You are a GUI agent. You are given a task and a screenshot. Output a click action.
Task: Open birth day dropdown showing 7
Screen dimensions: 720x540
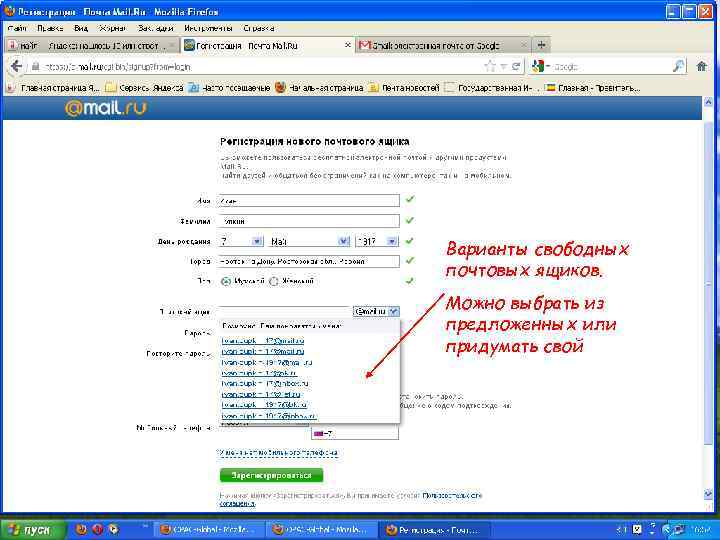(241, 241)
